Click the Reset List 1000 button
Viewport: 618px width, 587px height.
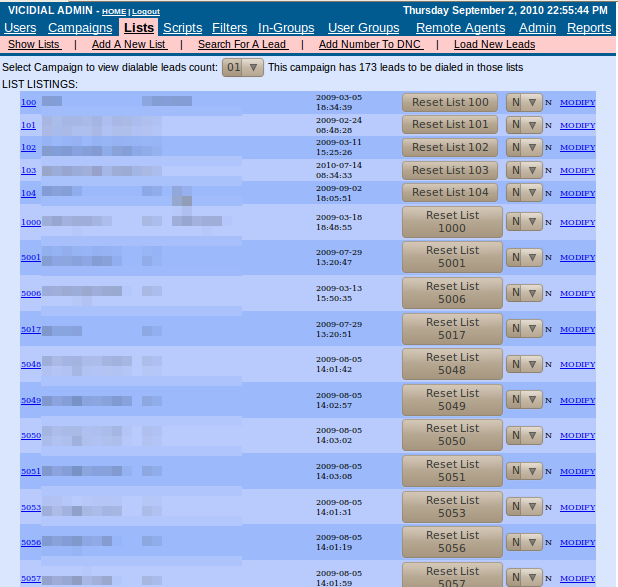point(452,222)
